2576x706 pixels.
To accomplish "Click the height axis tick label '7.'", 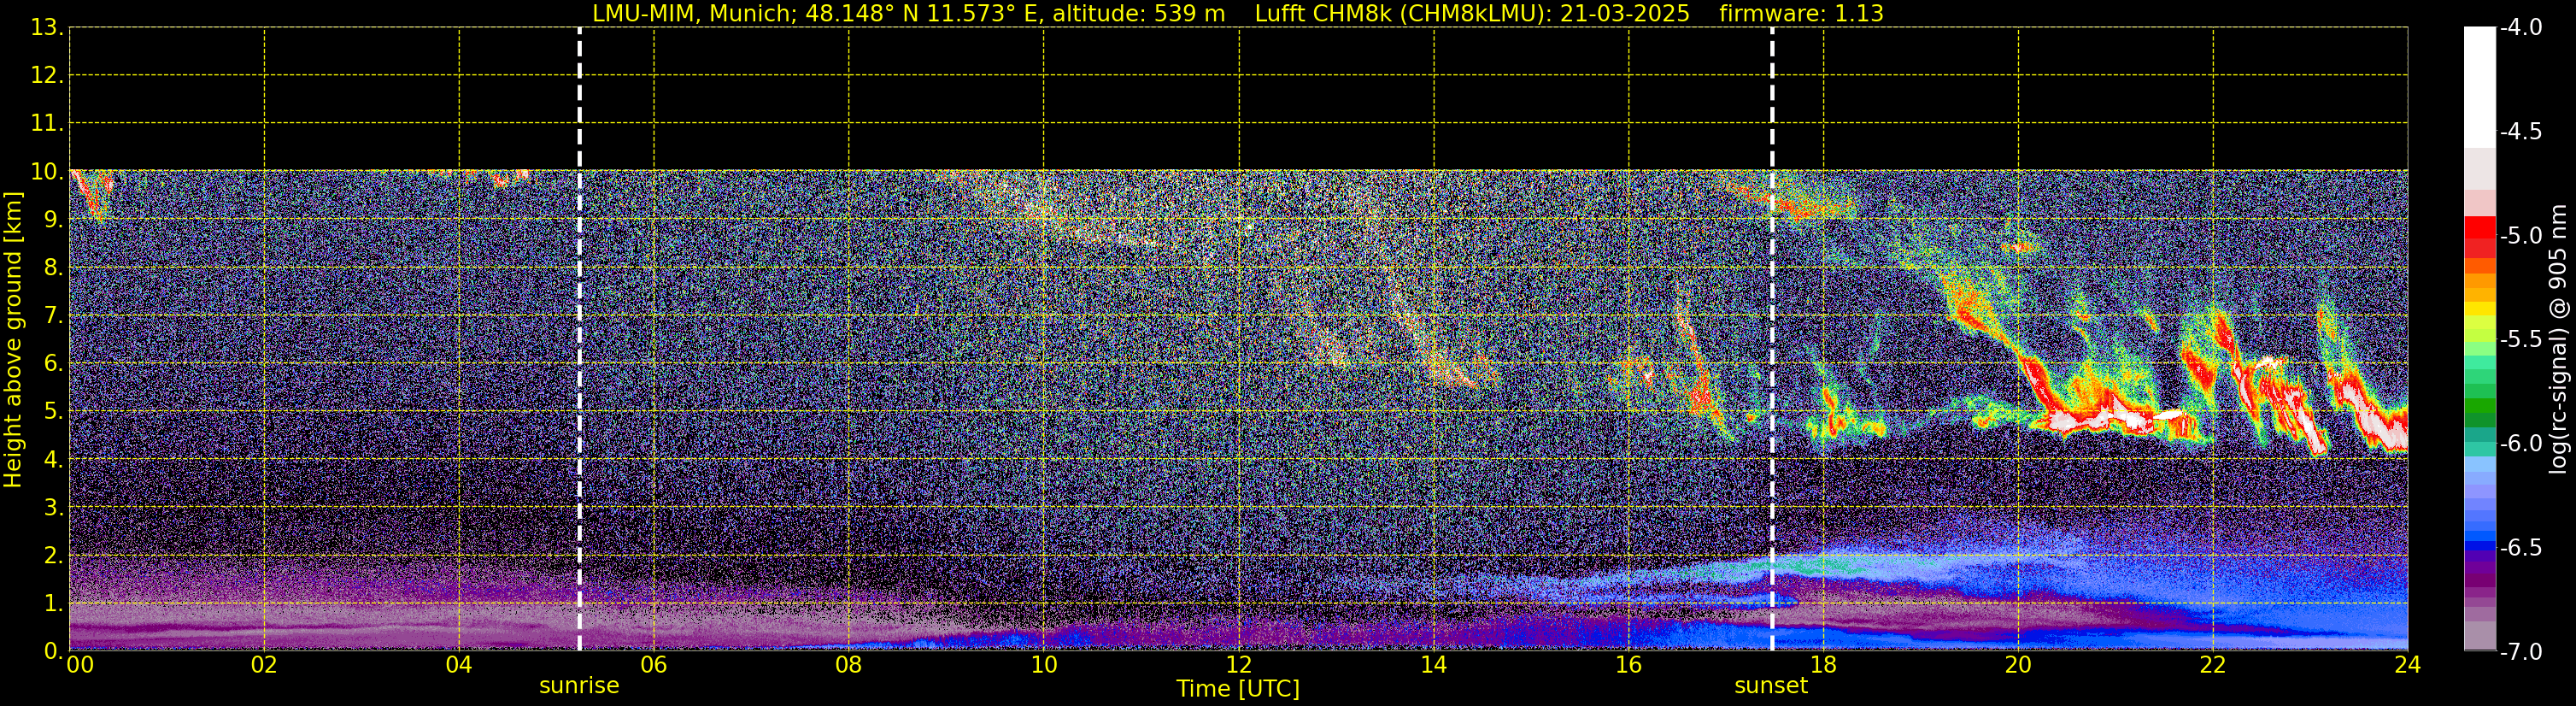I will [53, 316].
